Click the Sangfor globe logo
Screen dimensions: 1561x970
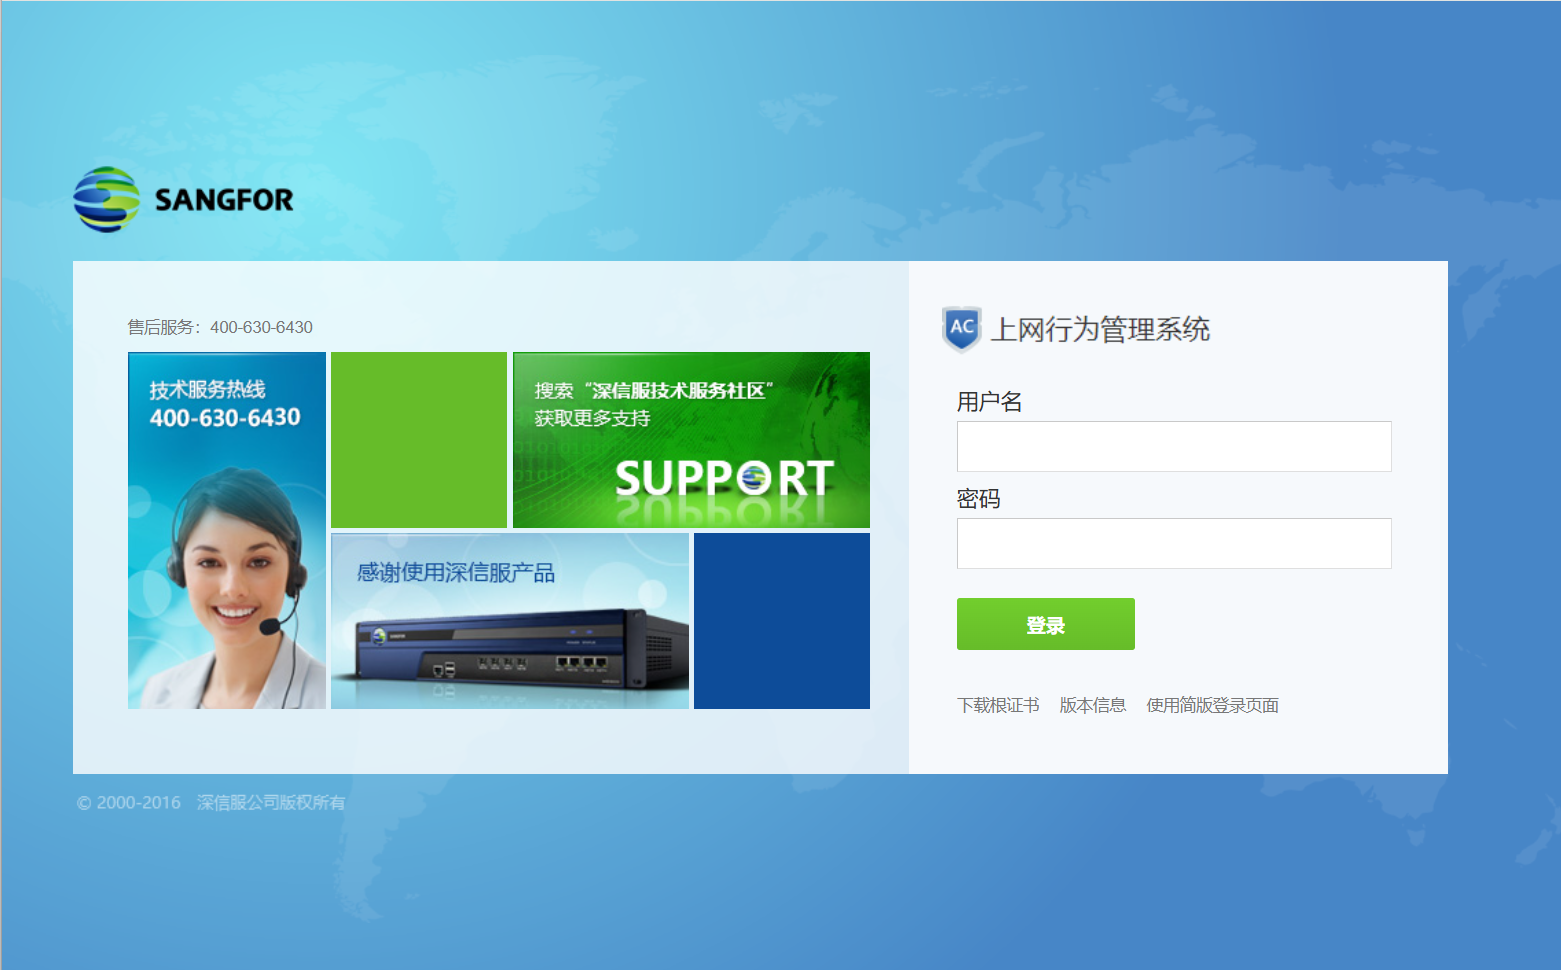coord(106,200)
